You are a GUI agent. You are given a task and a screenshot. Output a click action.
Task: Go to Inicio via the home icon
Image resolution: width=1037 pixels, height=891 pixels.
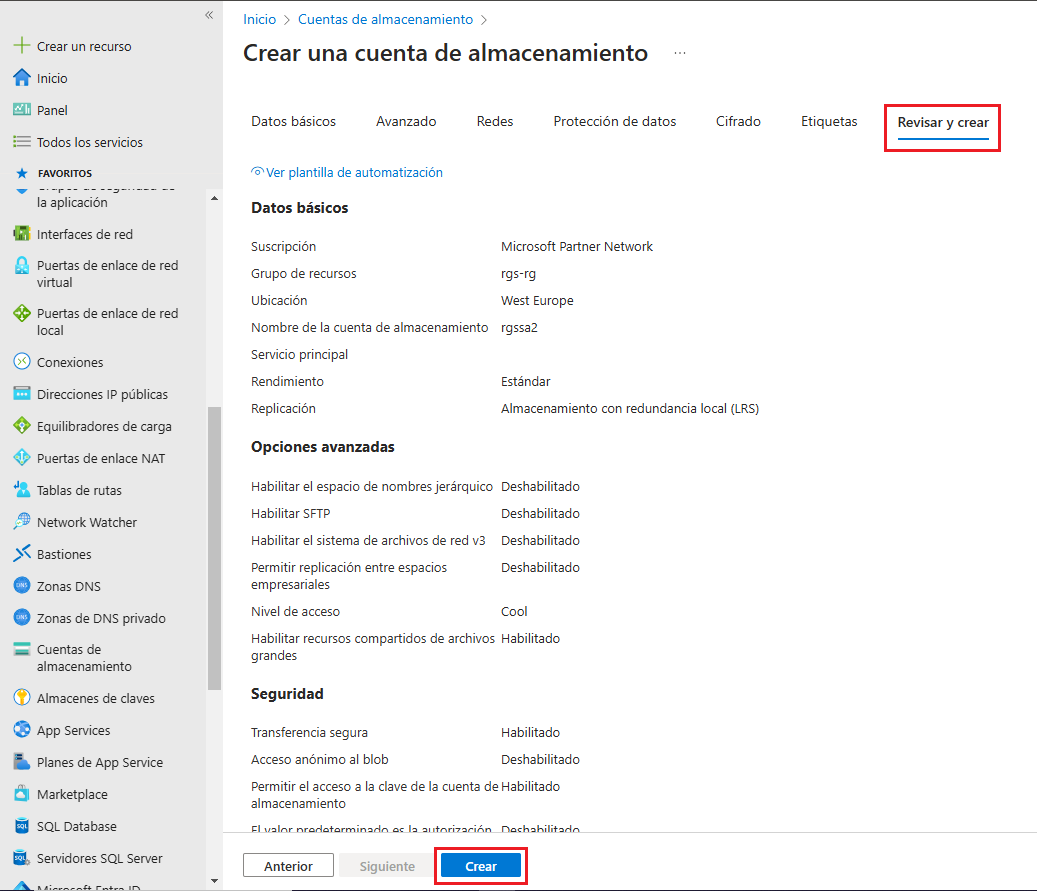click(x=20, y=77)
